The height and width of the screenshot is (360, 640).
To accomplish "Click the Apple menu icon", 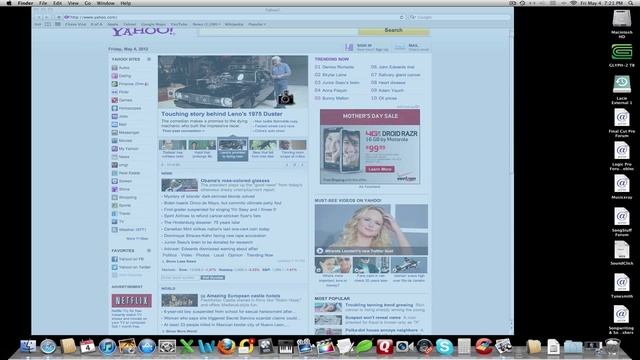I will (9, 3).
